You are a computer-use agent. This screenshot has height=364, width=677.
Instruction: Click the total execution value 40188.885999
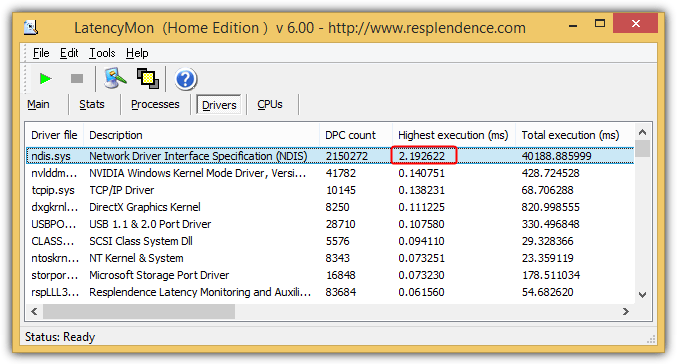556,156
